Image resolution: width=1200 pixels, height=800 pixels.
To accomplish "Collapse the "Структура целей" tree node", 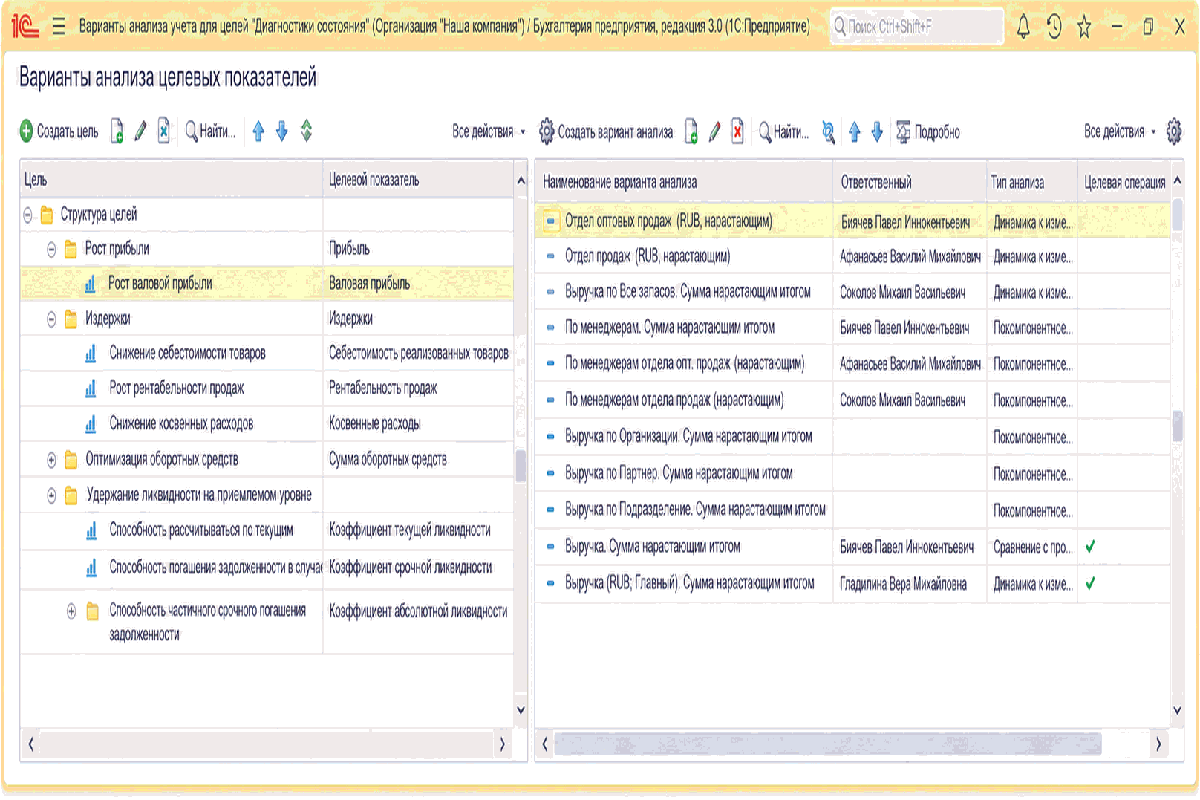I will pos(29,214).
